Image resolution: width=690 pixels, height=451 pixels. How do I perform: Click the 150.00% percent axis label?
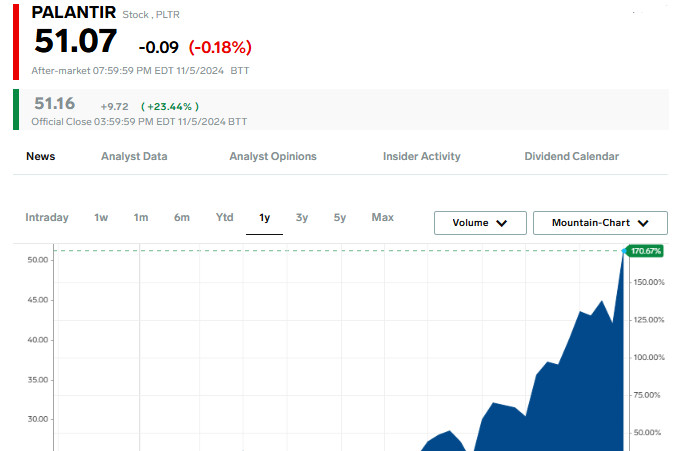(x=649, y=282)
